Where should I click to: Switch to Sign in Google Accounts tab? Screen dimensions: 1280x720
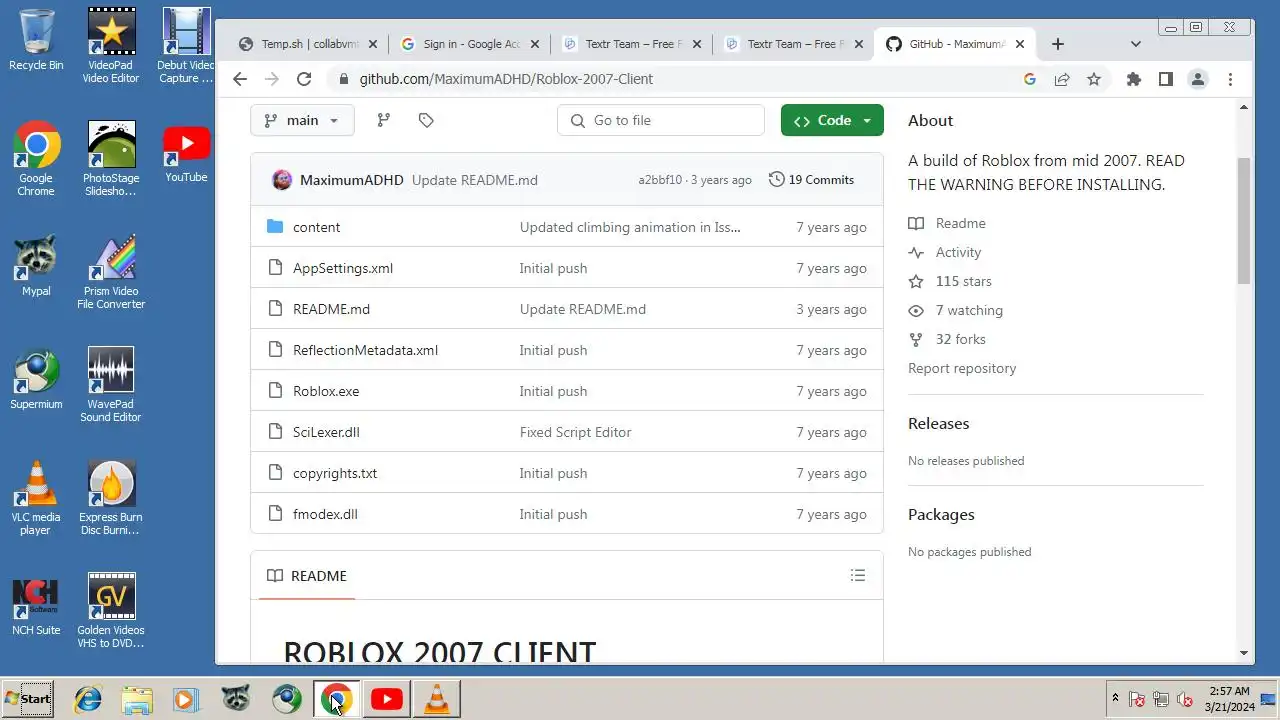(470, 44)
